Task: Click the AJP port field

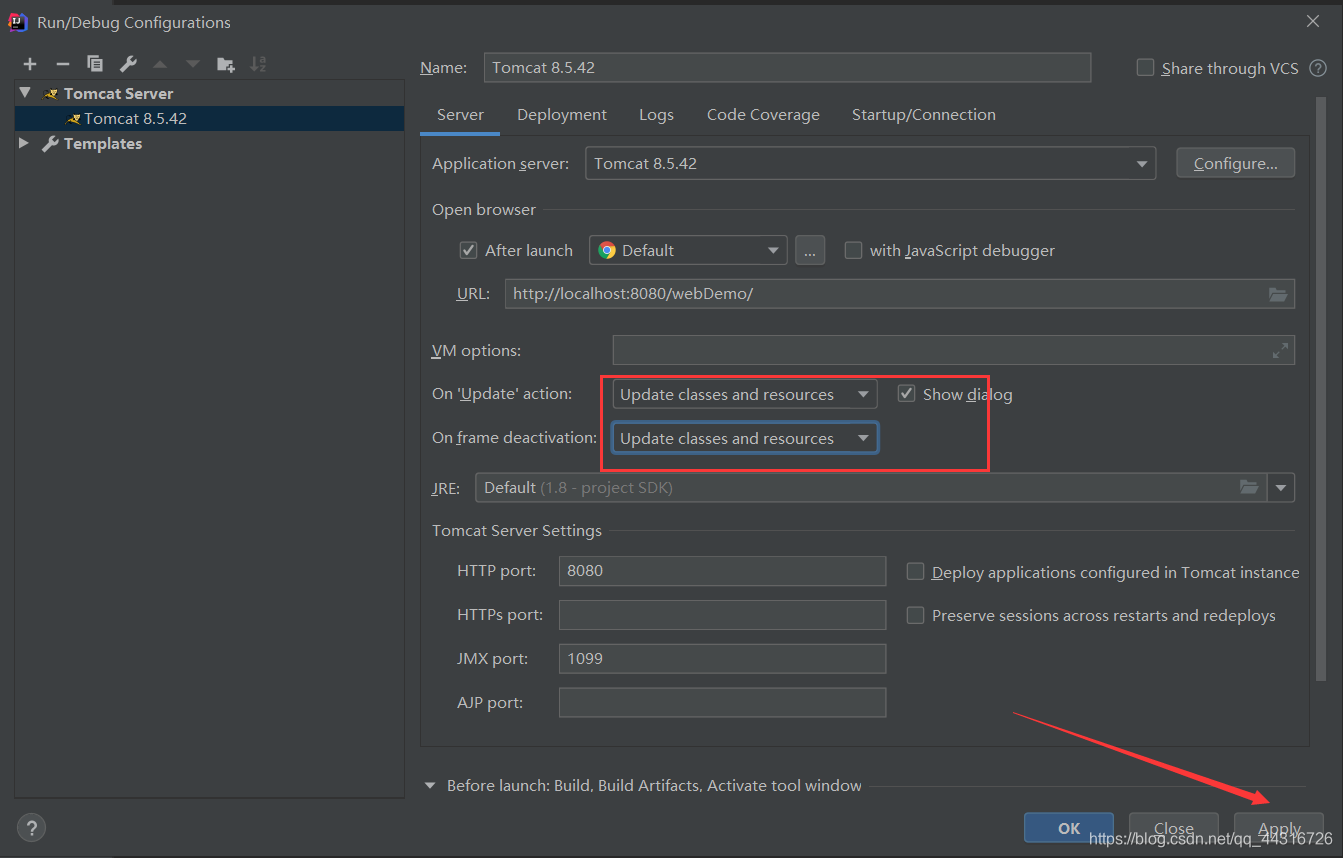Action: [722, 703]
